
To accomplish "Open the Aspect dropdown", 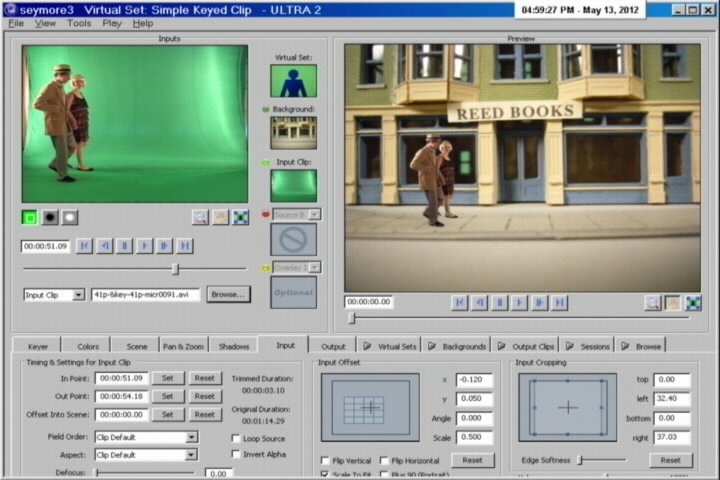I will click(191, 455).
